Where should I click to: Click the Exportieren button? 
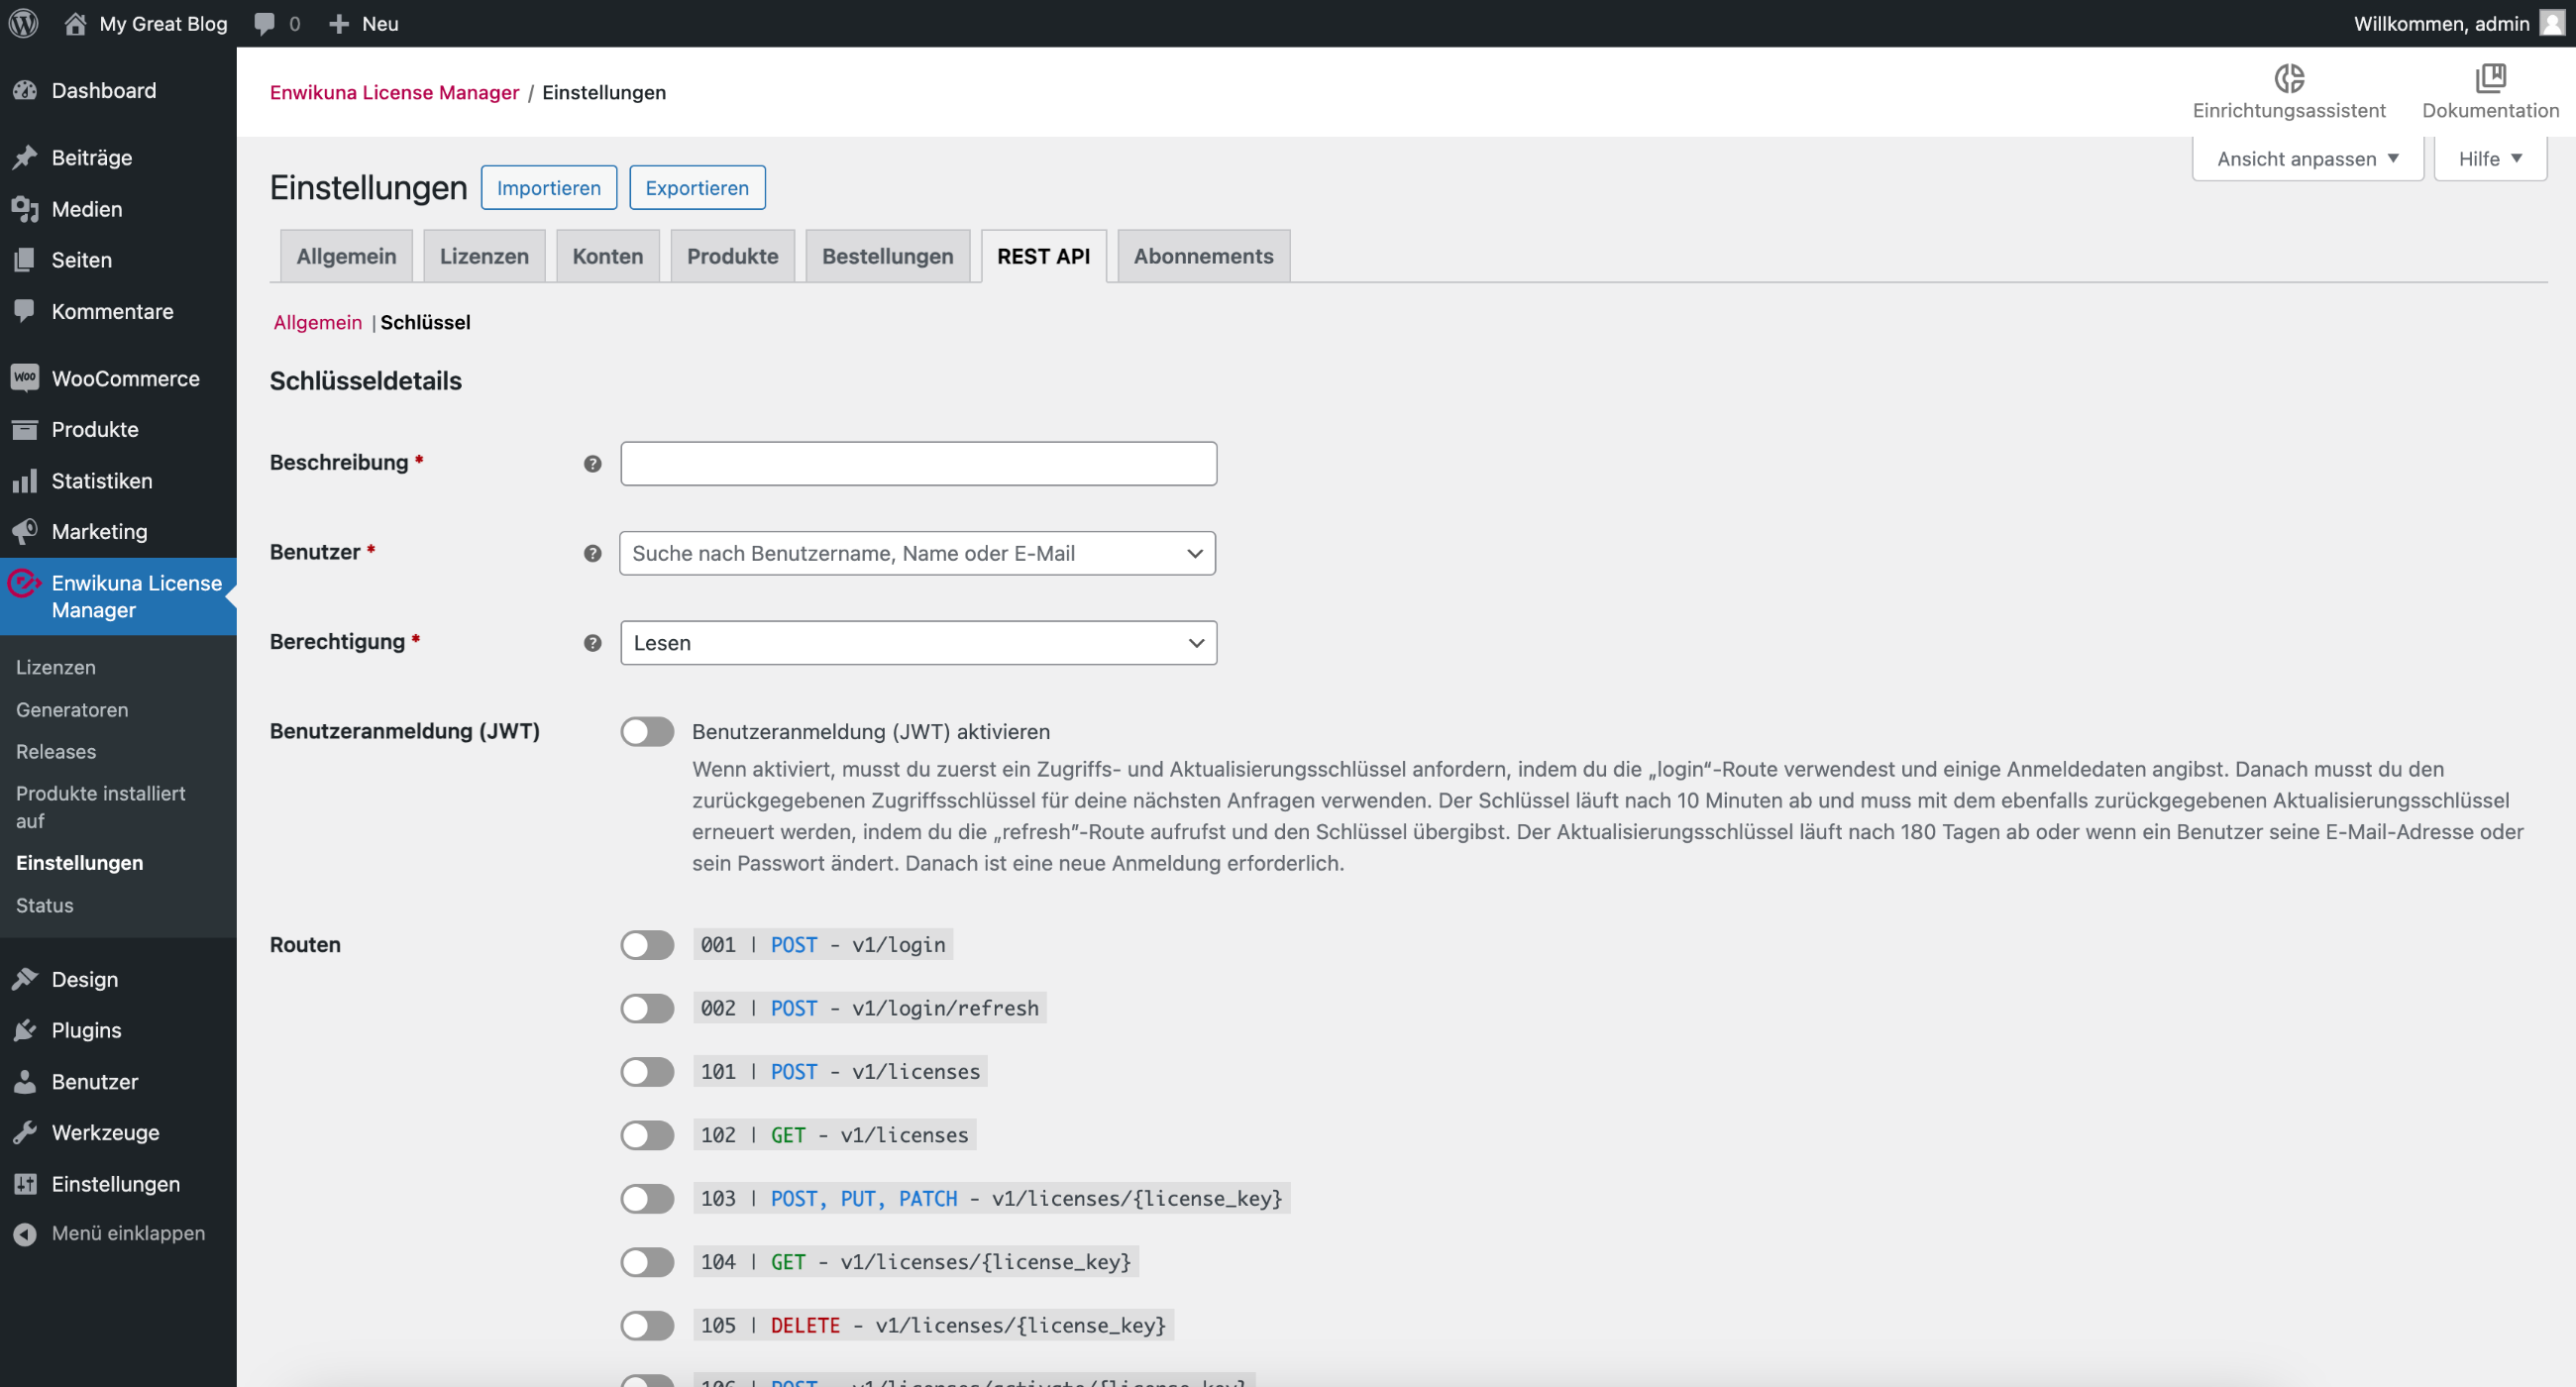pos(697,188)
